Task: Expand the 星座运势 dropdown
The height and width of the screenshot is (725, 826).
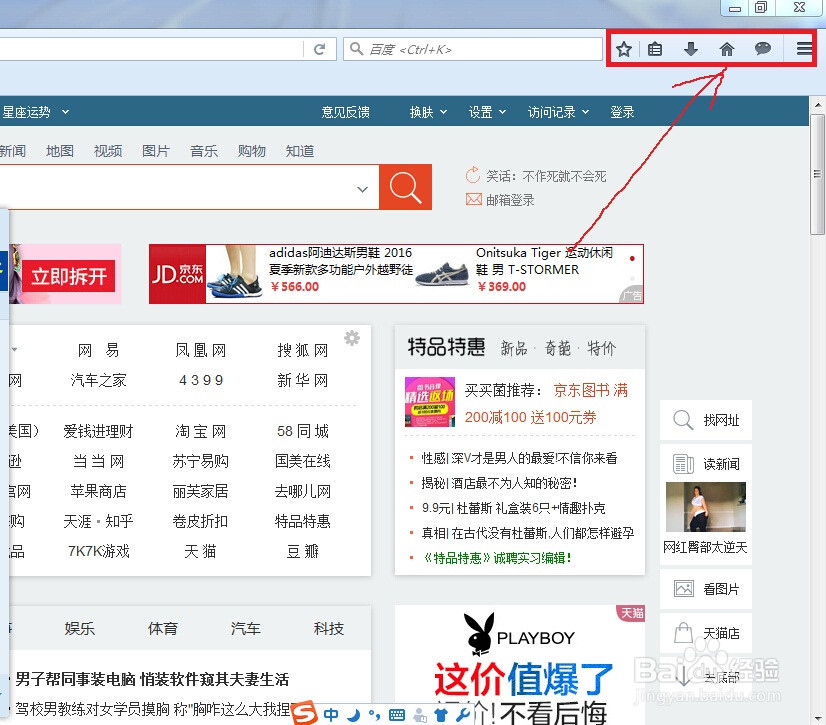Action: 65,112
